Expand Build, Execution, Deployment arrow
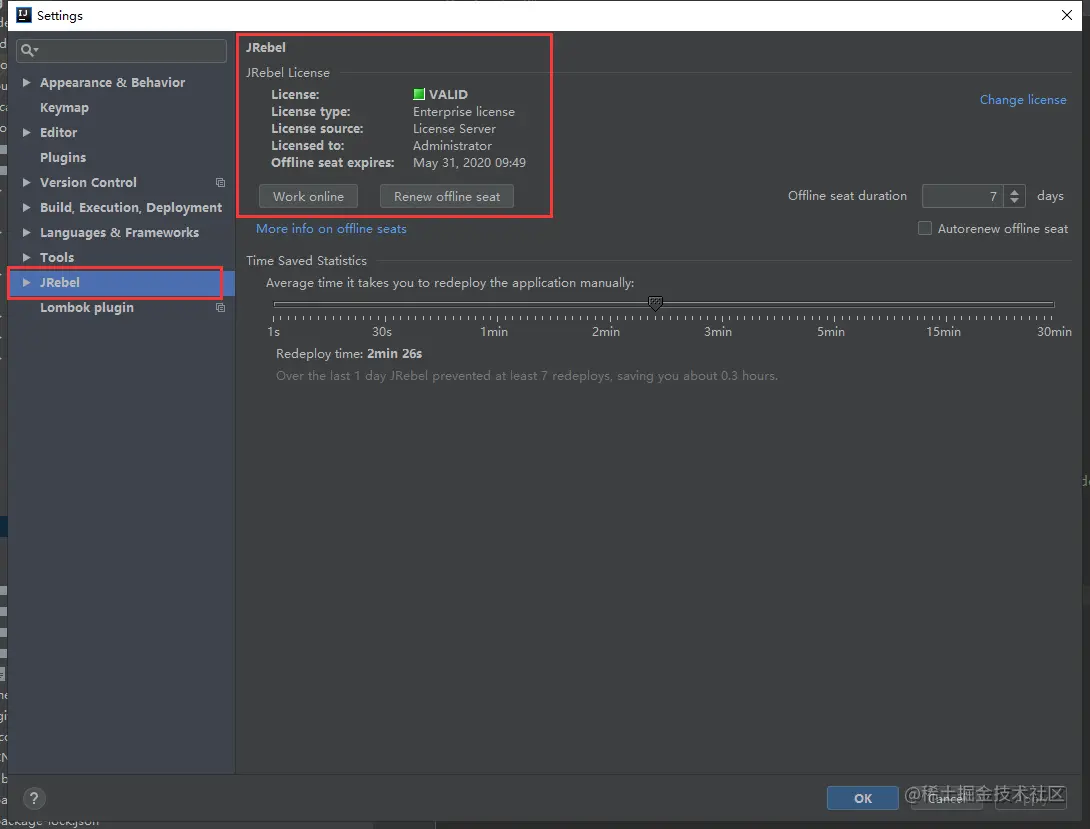The height and width of the screenshot is (829, 1090). pyautogui.click(x=26, y=207)
